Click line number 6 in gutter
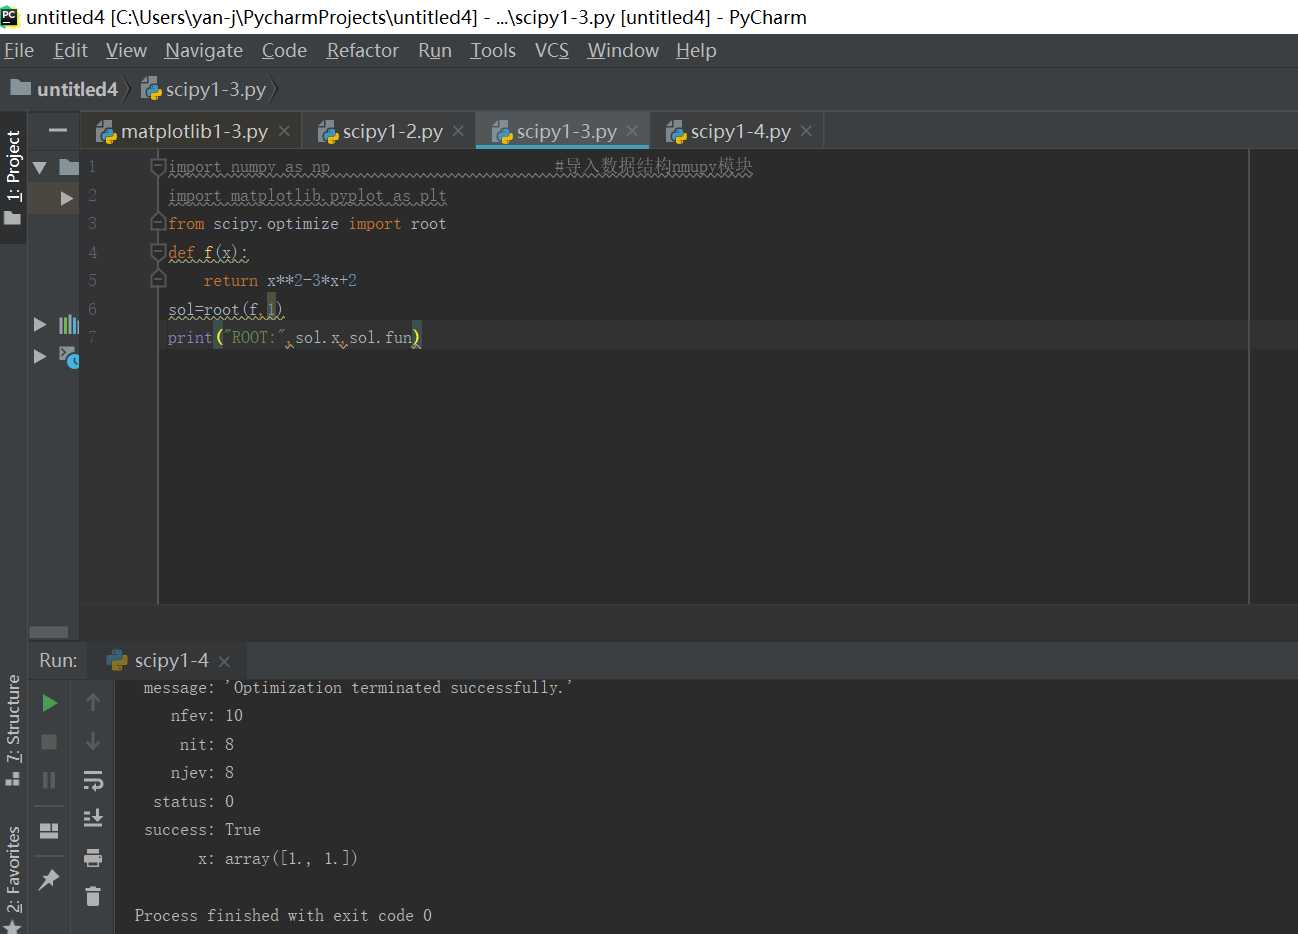 (x=92, y=309)
